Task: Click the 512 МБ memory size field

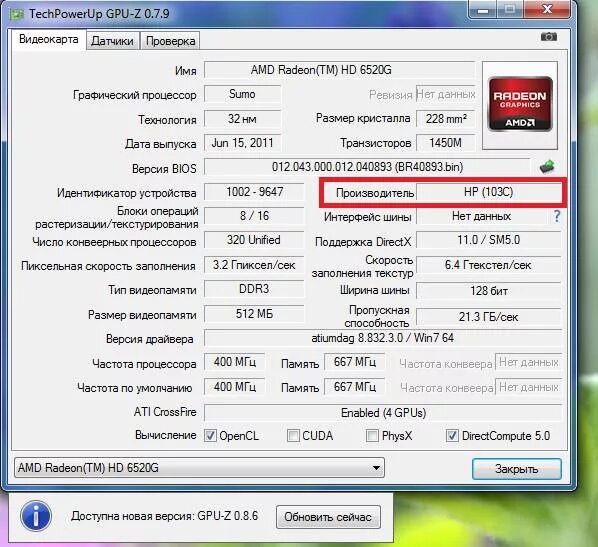Action: (254, 314)
